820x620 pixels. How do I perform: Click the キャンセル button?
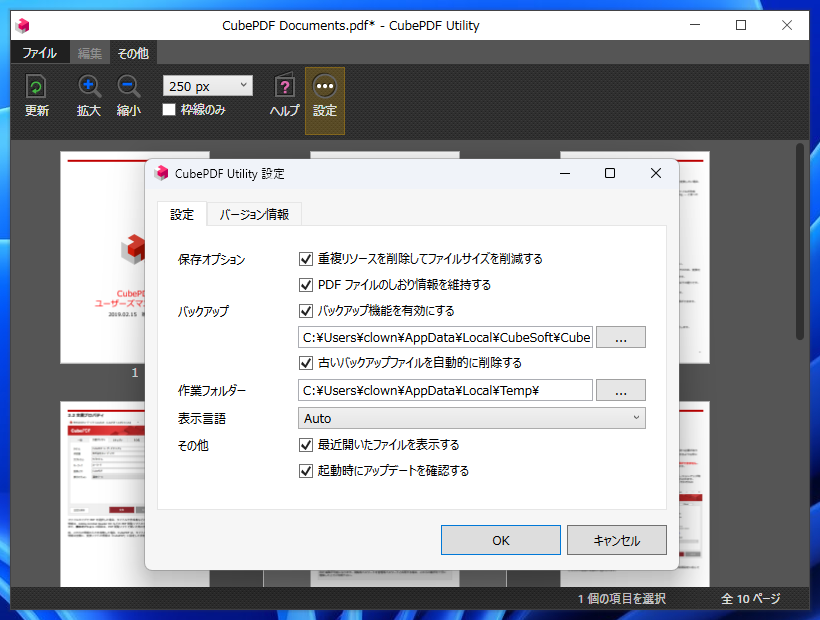click(617, 540)
